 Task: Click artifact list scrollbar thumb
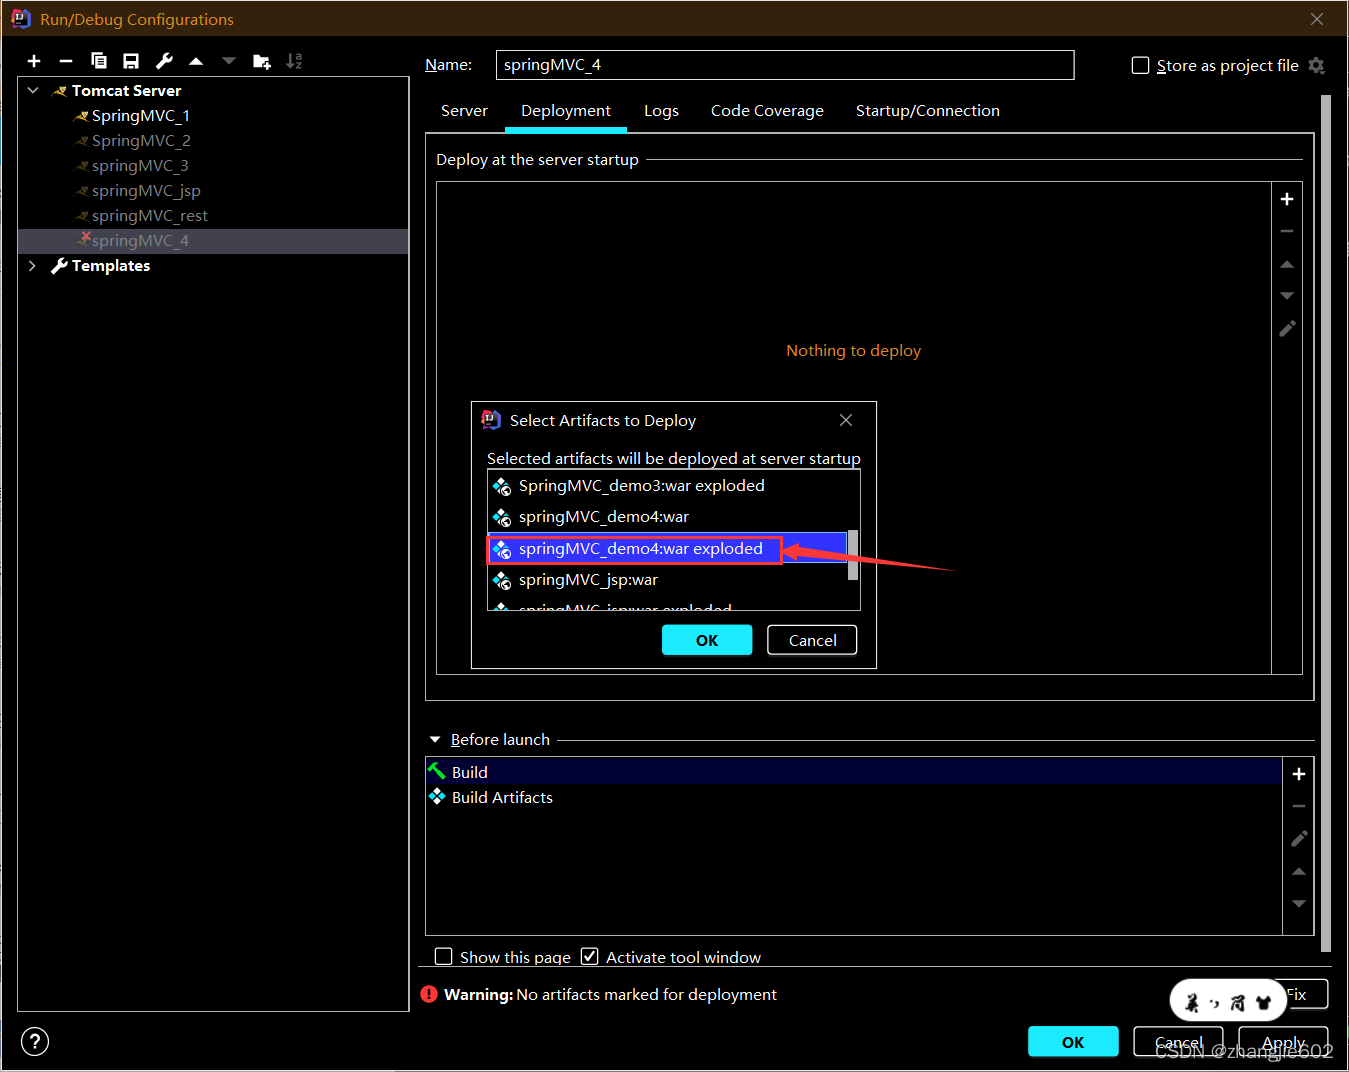853,555
